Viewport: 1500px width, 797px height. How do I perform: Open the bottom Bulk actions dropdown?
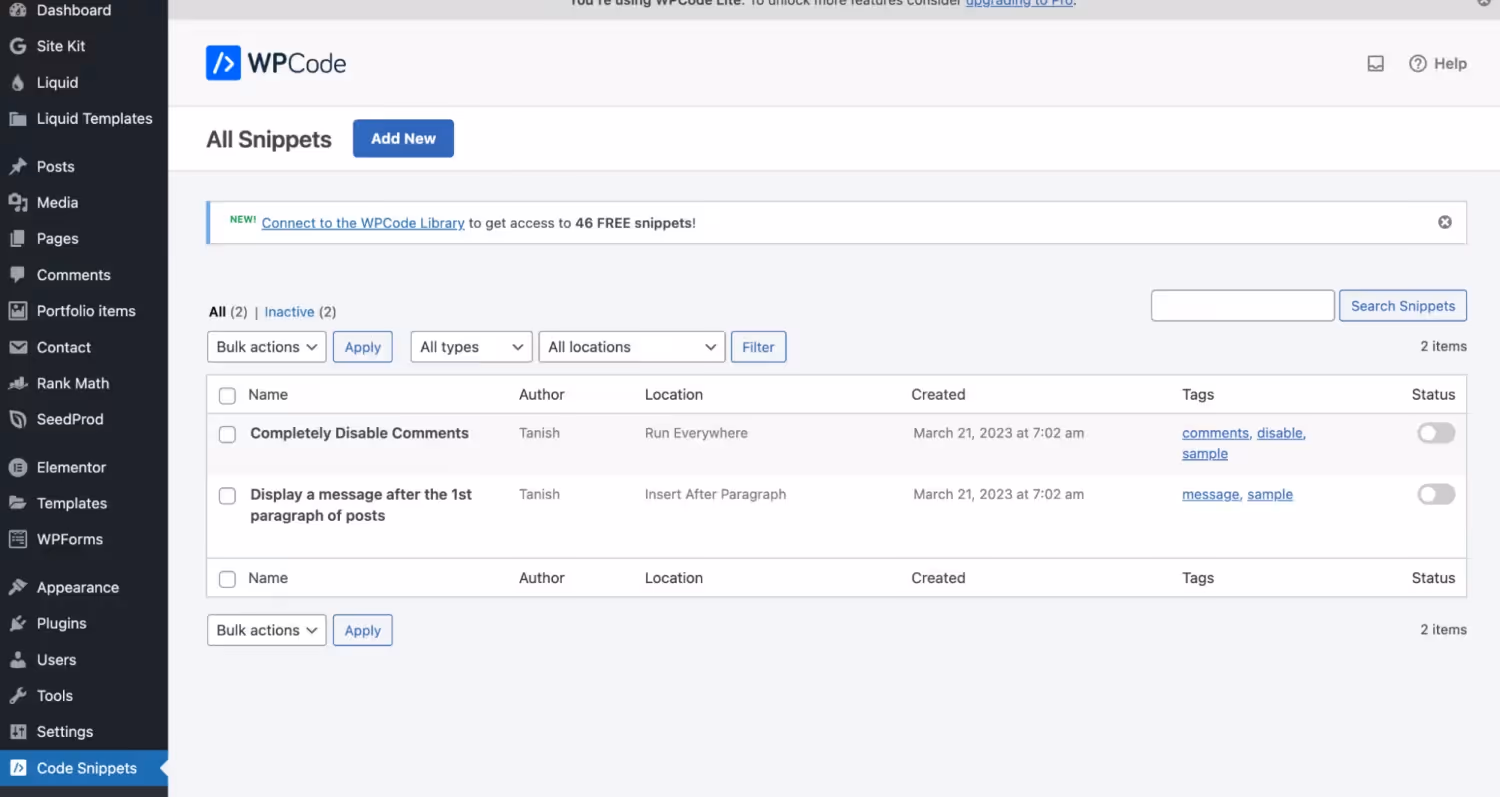pos(267,630)
